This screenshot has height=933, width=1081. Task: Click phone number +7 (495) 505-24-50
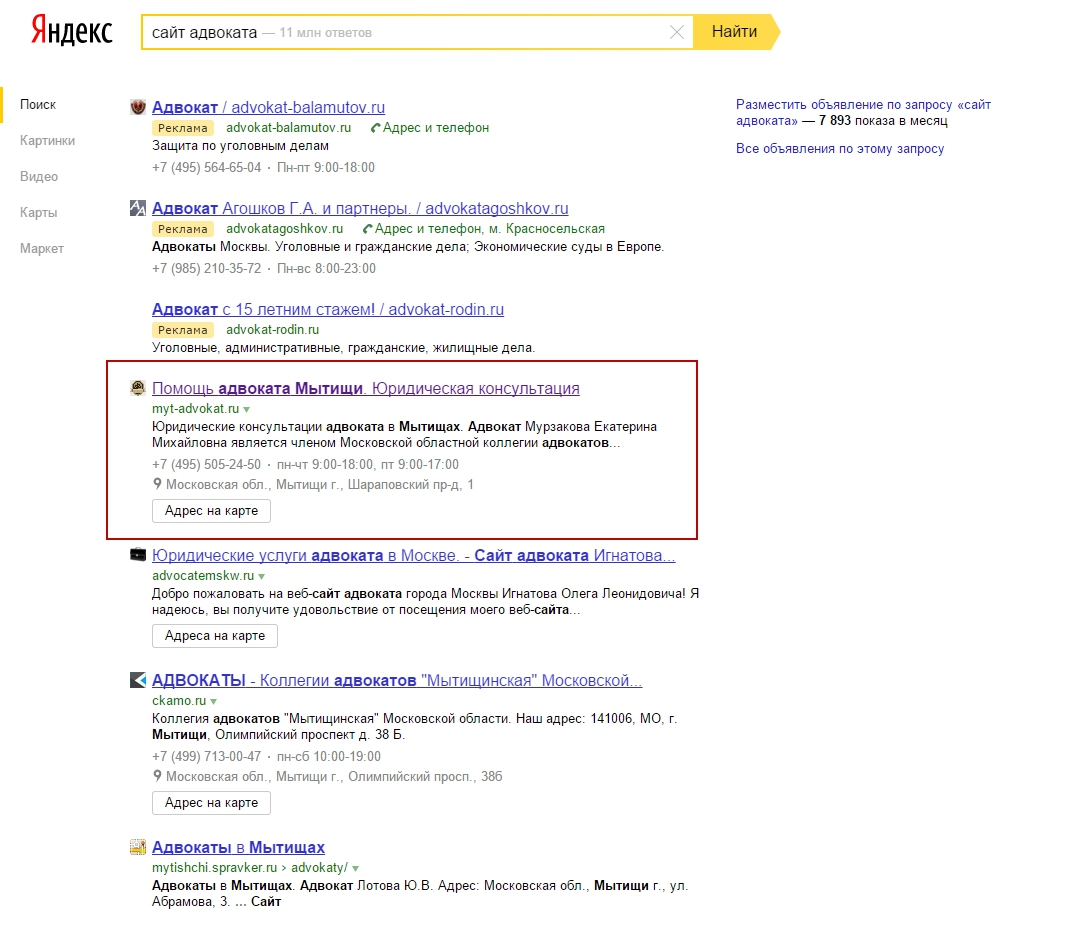pos(206,464)
